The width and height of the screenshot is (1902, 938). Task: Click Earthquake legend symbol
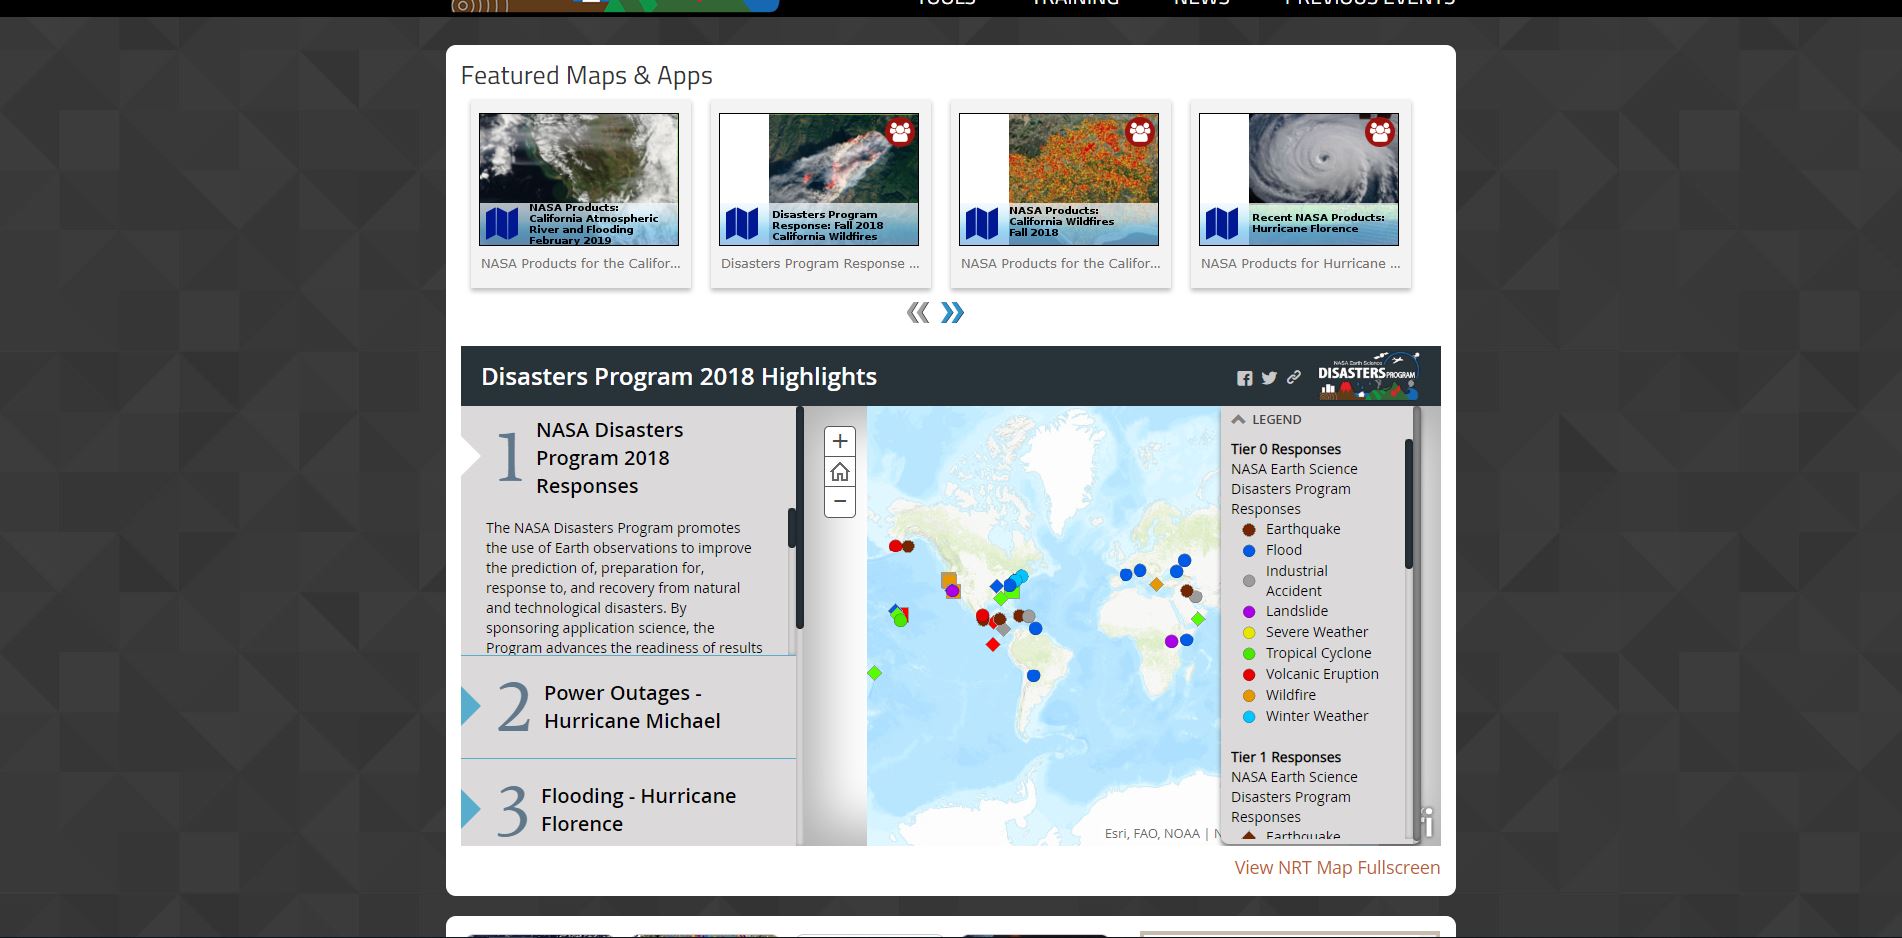pos(1249,530)
